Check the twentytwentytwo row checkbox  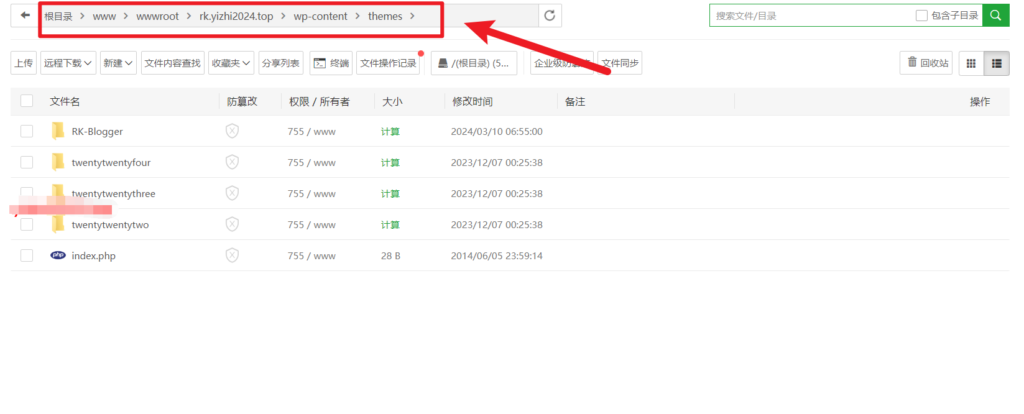[27, 224]
